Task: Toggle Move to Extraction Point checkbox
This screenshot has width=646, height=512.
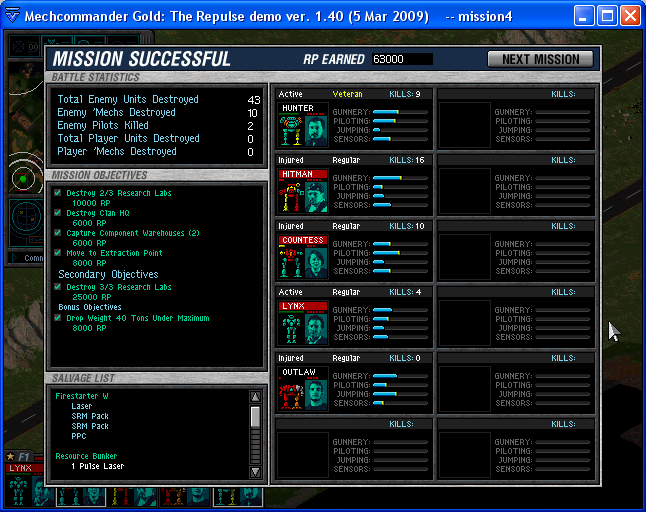Action: (x=58, y=252)
